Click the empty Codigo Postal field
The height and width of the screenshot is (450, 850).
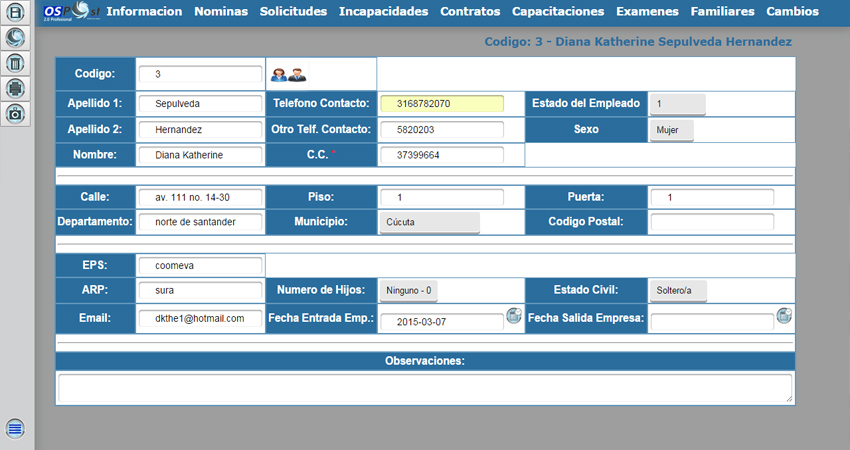tap(712, 222)
